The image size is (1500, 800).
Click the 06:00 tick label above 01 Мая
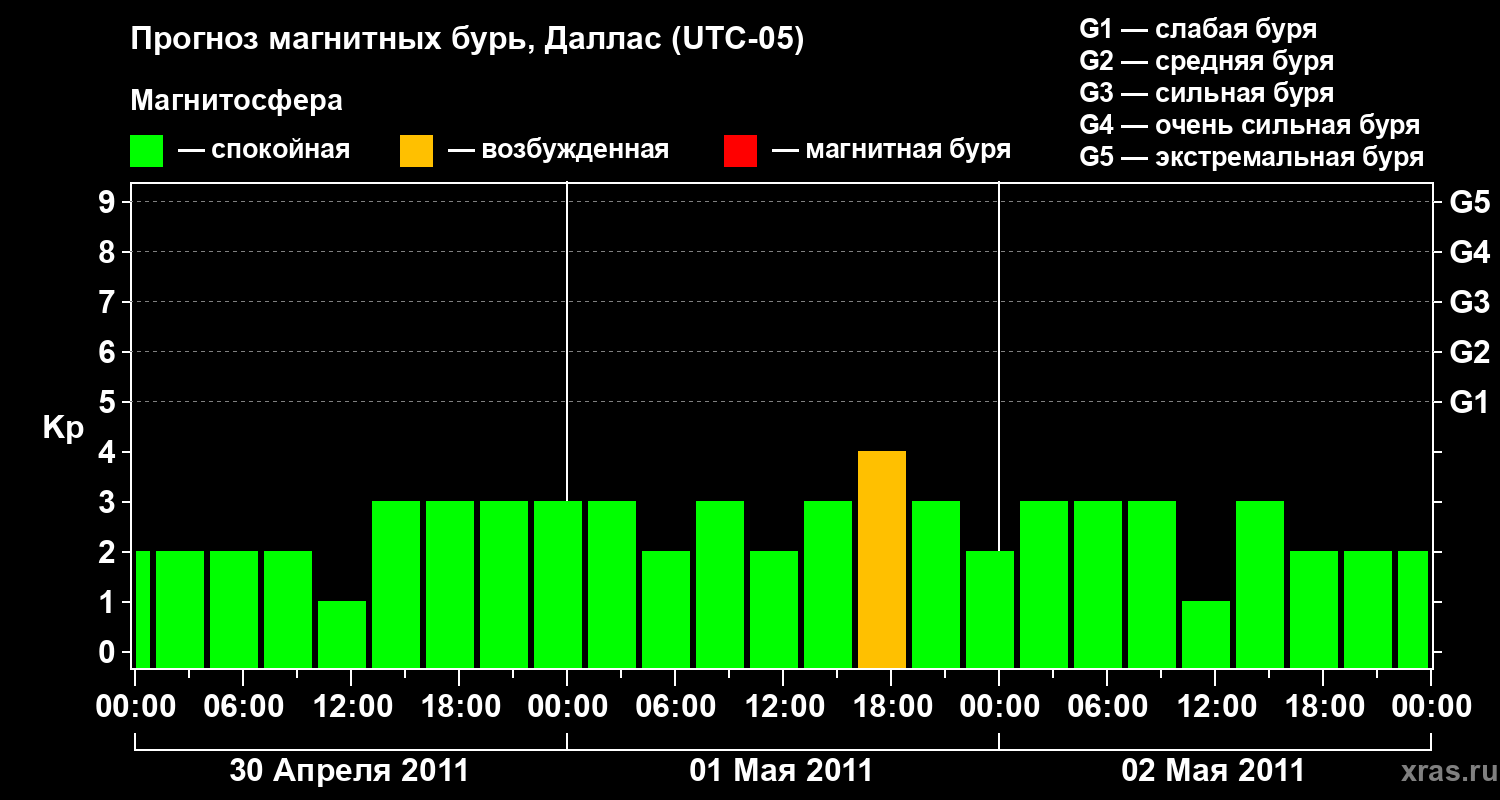tap(675, 707)
